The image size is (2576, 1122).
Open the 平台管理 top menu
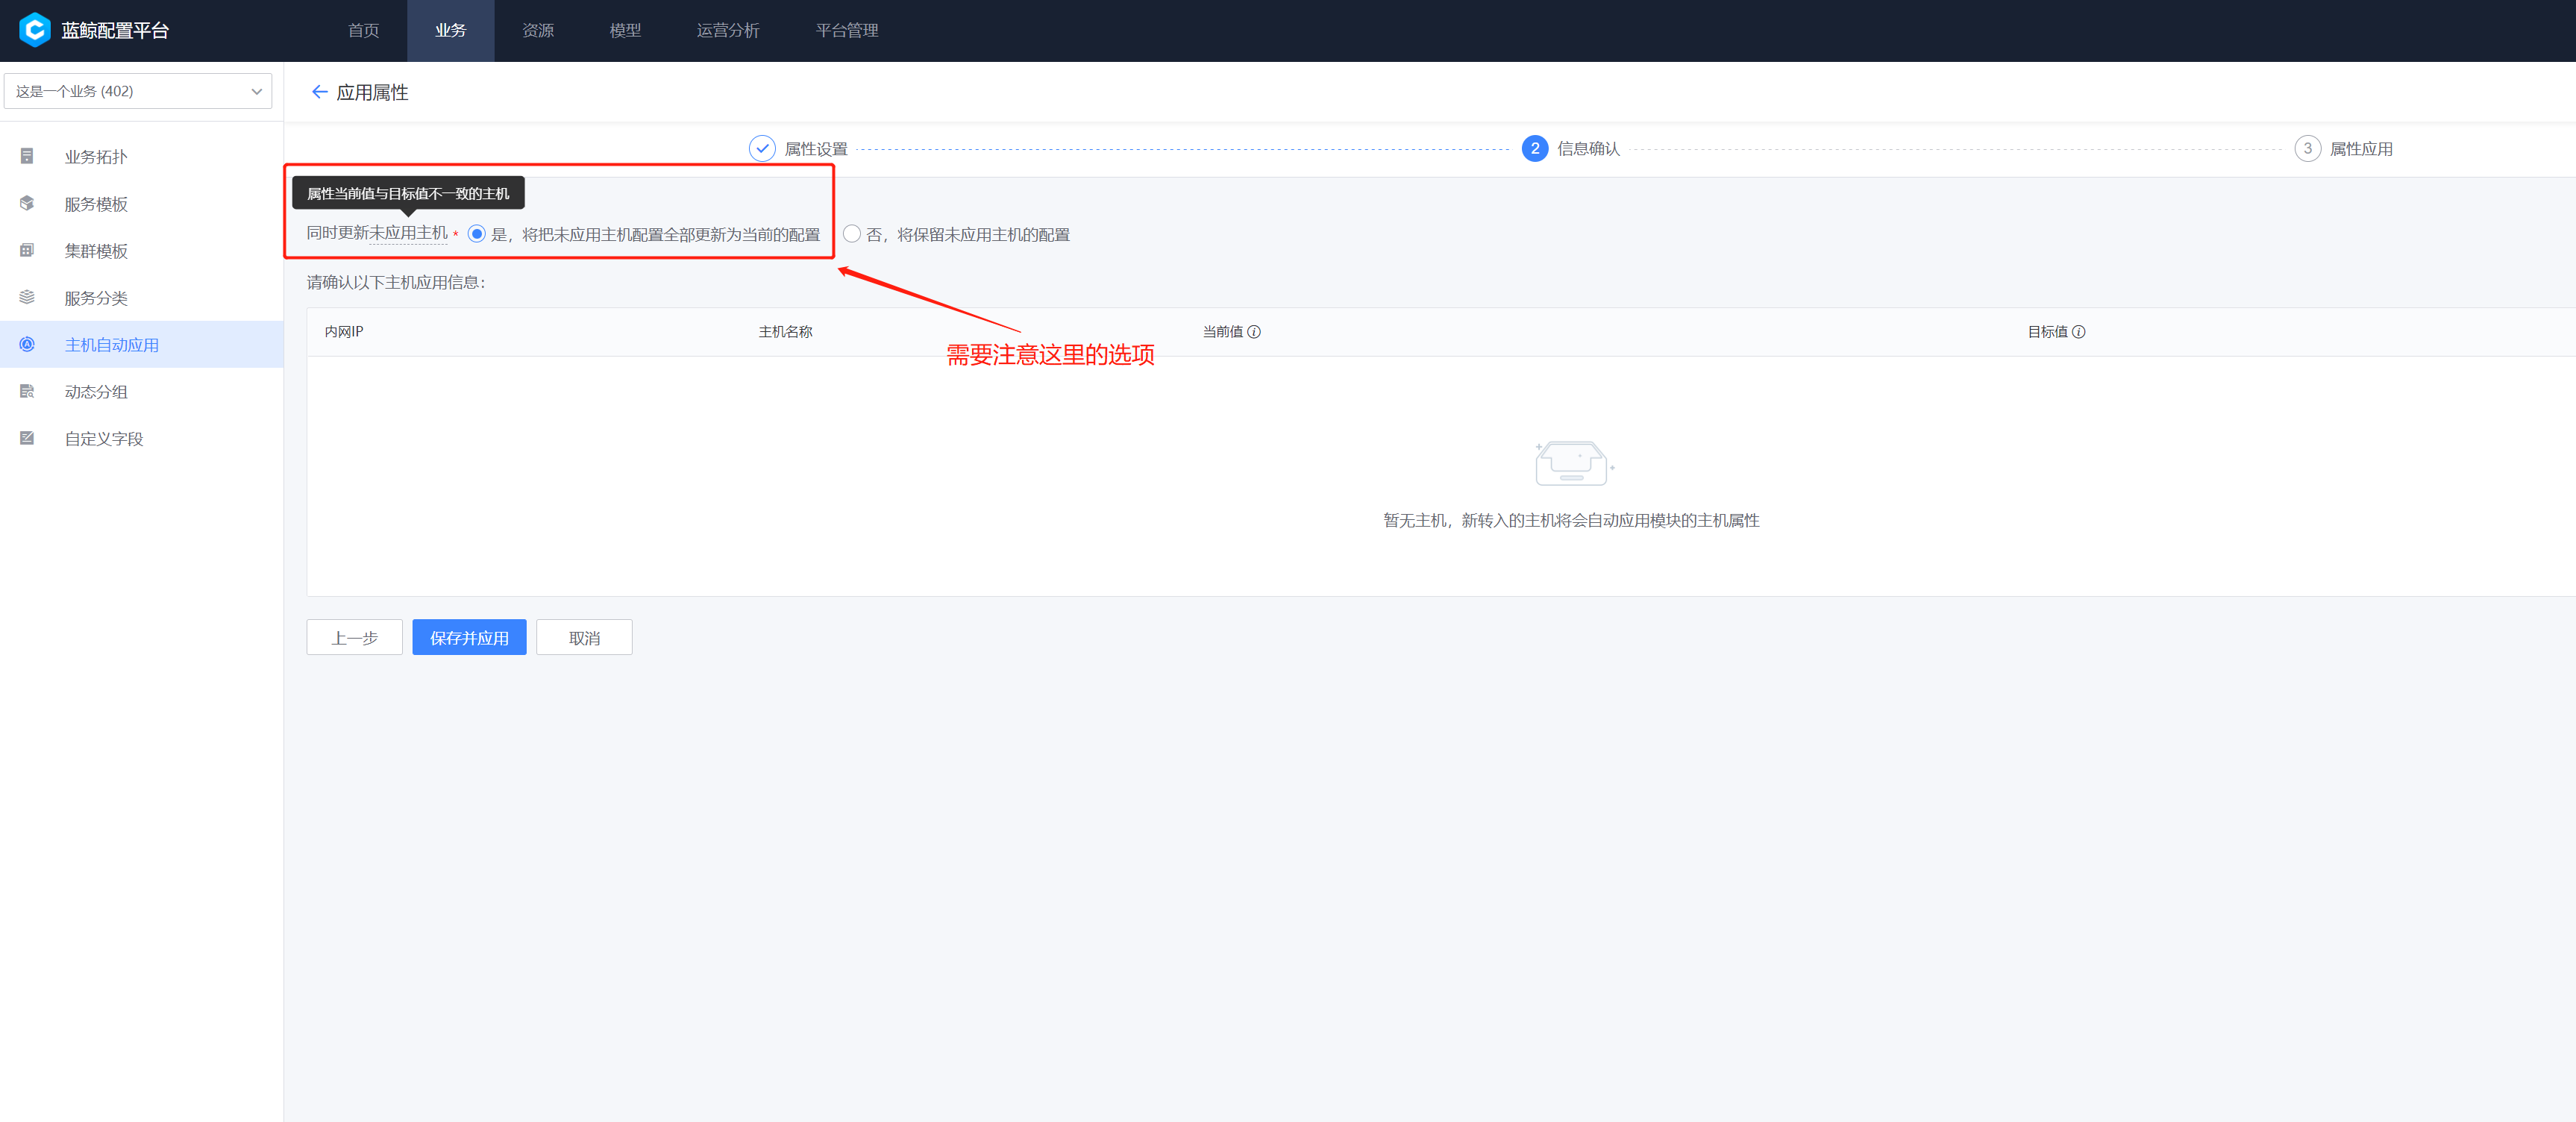coord(847,30)
